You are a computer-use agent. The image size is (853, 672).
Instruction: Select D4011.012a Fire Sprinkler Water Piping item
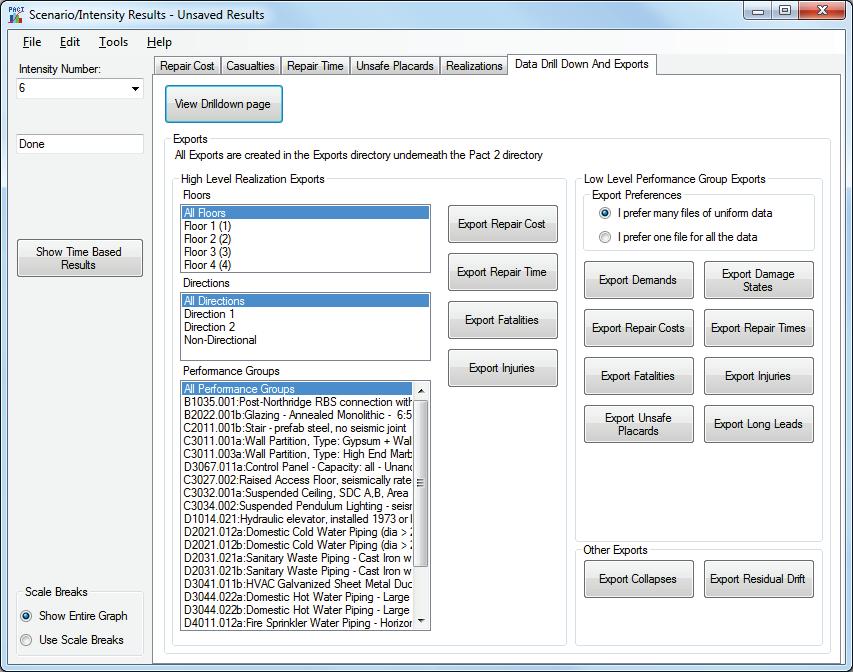[297, 623]
